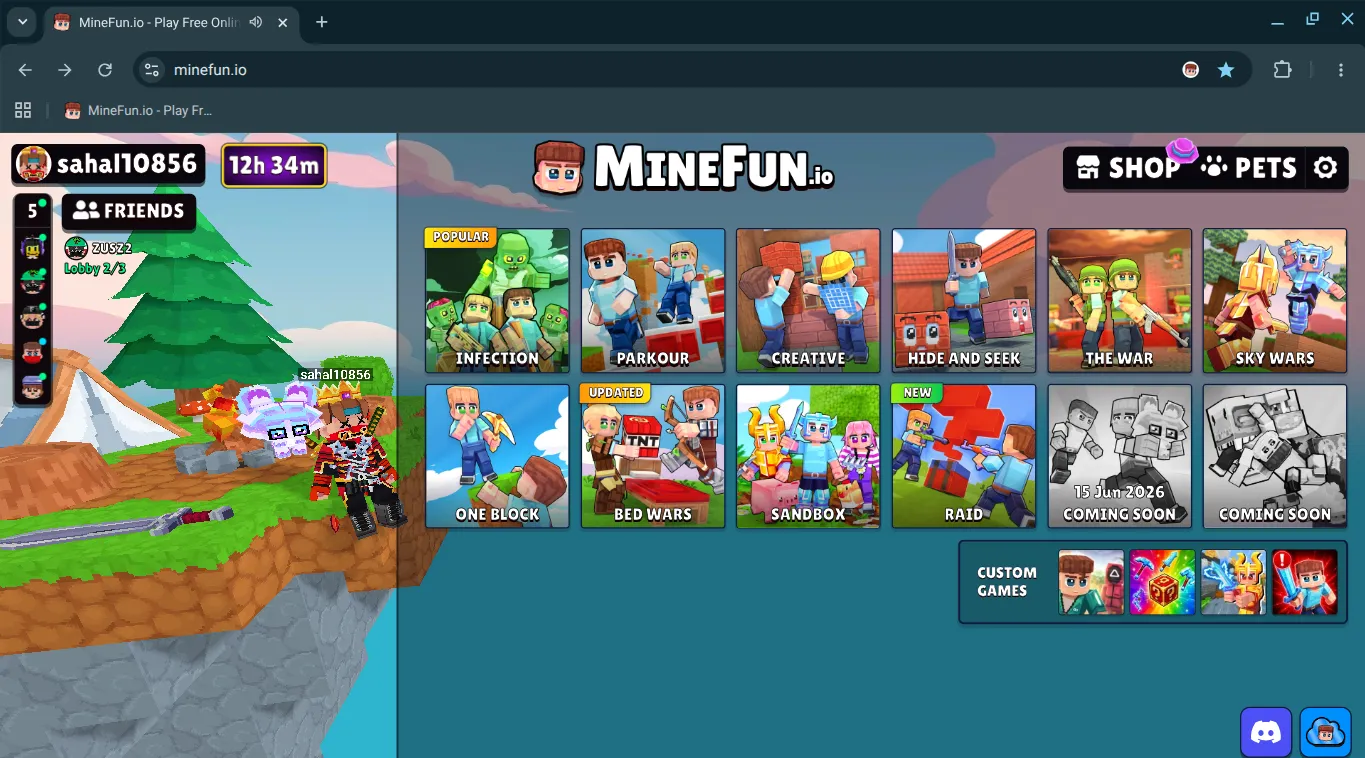This screenshot has height=758, width=1365.
Task: Select the black-cap masked friend avatar
Action: click(33, 317)
